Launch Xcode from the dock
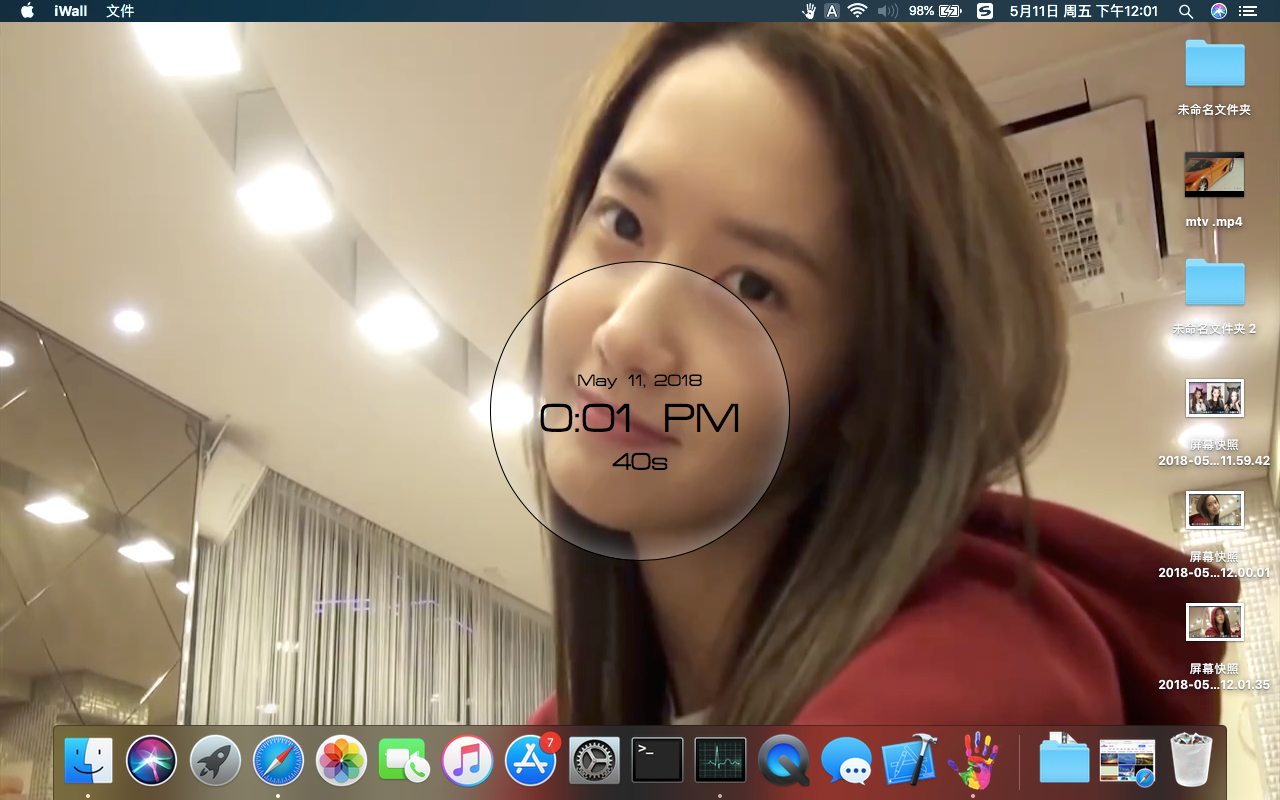This screenshot has height=800, width=1280. pos(908,760)
